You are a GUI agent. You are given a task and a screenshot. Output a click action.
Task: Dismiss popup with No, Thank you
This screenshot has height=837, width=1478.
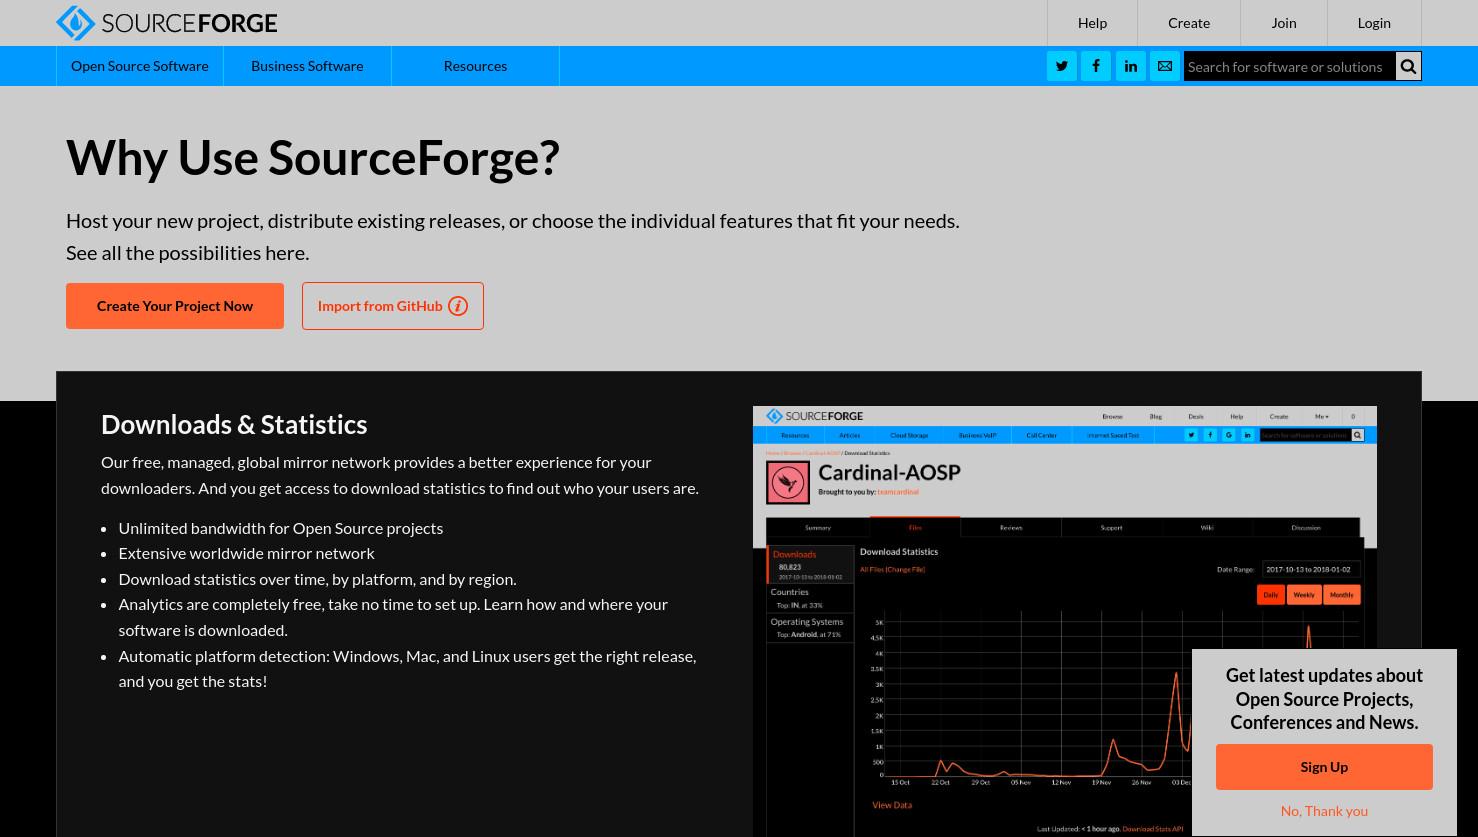point(1324,811)
